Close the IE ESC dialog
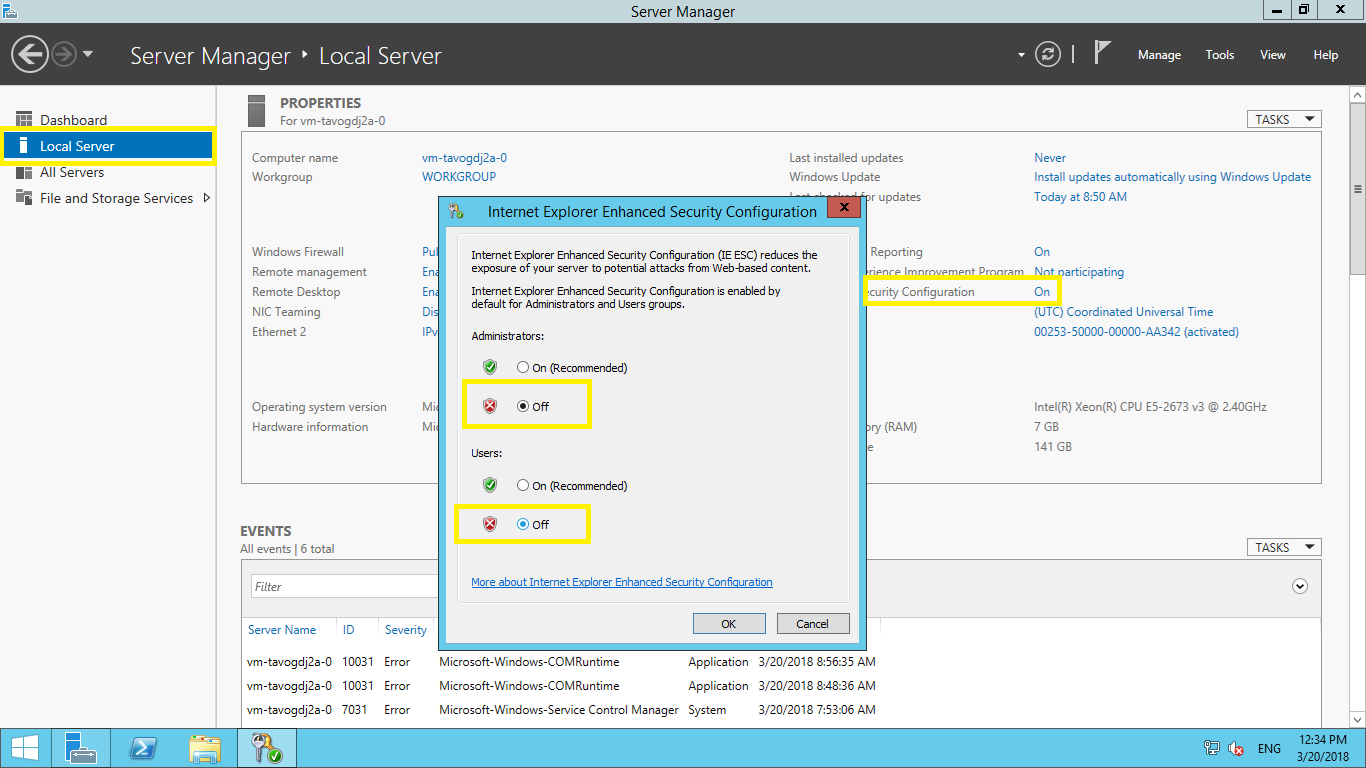Image resolution: width=1366 pixels, height=768 pixels. pos(844,207)
